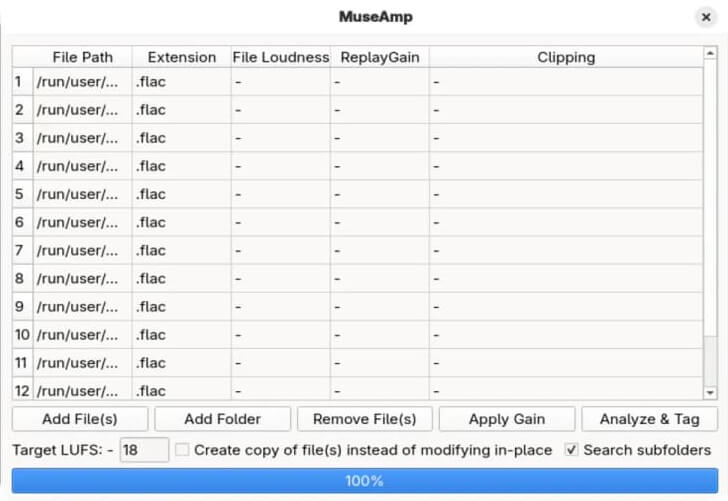Select row header number 4
Image resolution: width=728 pixels, height=501 pixels.
coord(23,166)
